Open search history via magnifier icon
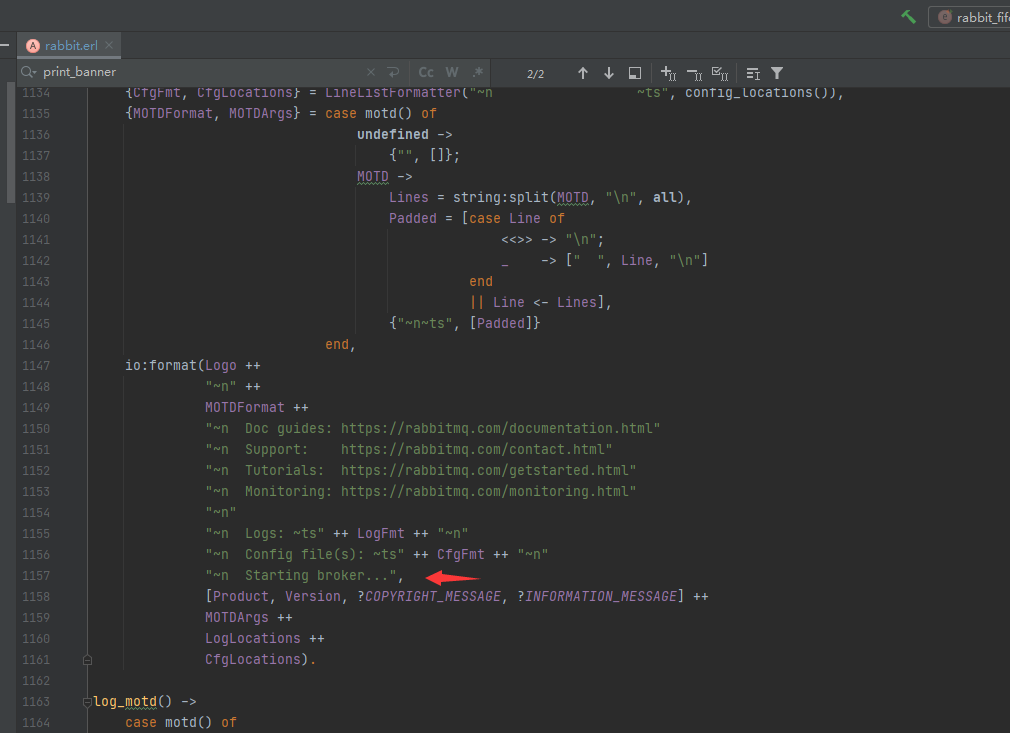 click(28, 72)
